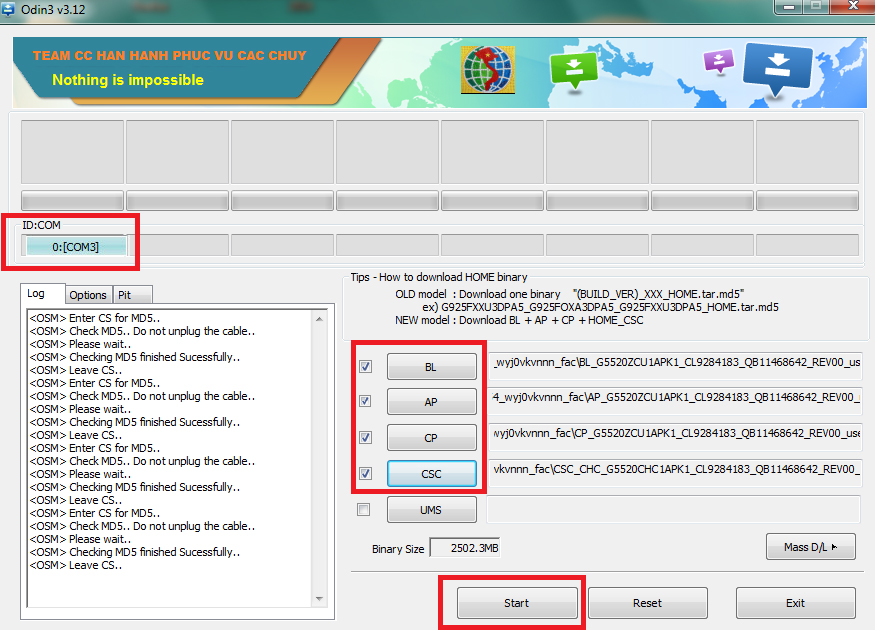Image resolution: width=875 pixels, height=630 pixels.
Task: Click the UMS file button
Action: [431, 509]
